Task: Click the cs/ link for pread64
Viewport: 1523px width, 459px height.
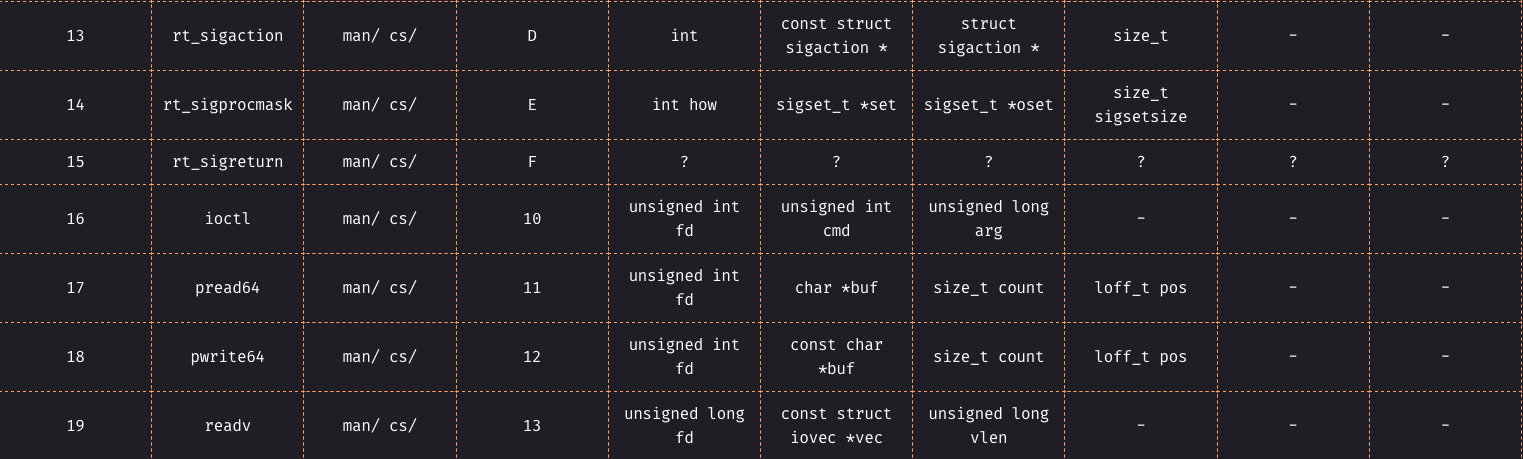Action: point(403,288)
